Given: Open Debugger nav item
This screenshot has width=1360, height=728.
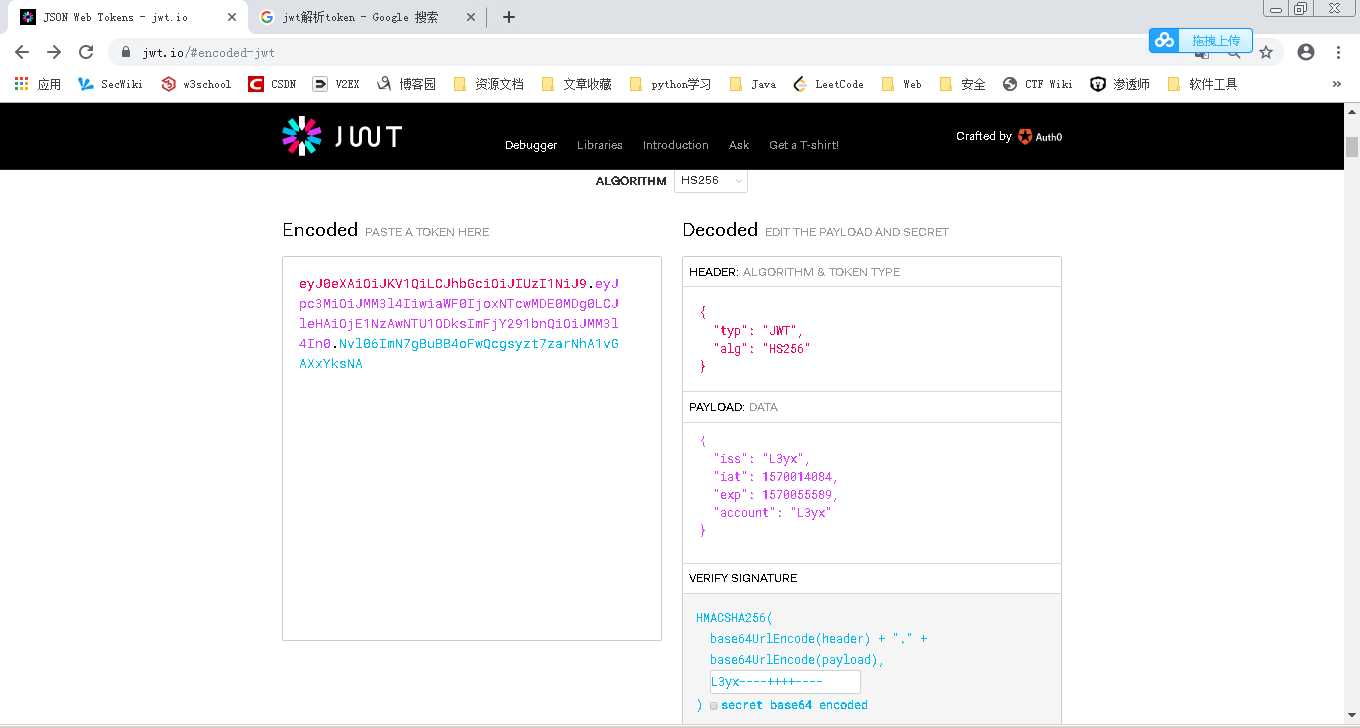Looking at the screenshot, I should click(531, 145).
